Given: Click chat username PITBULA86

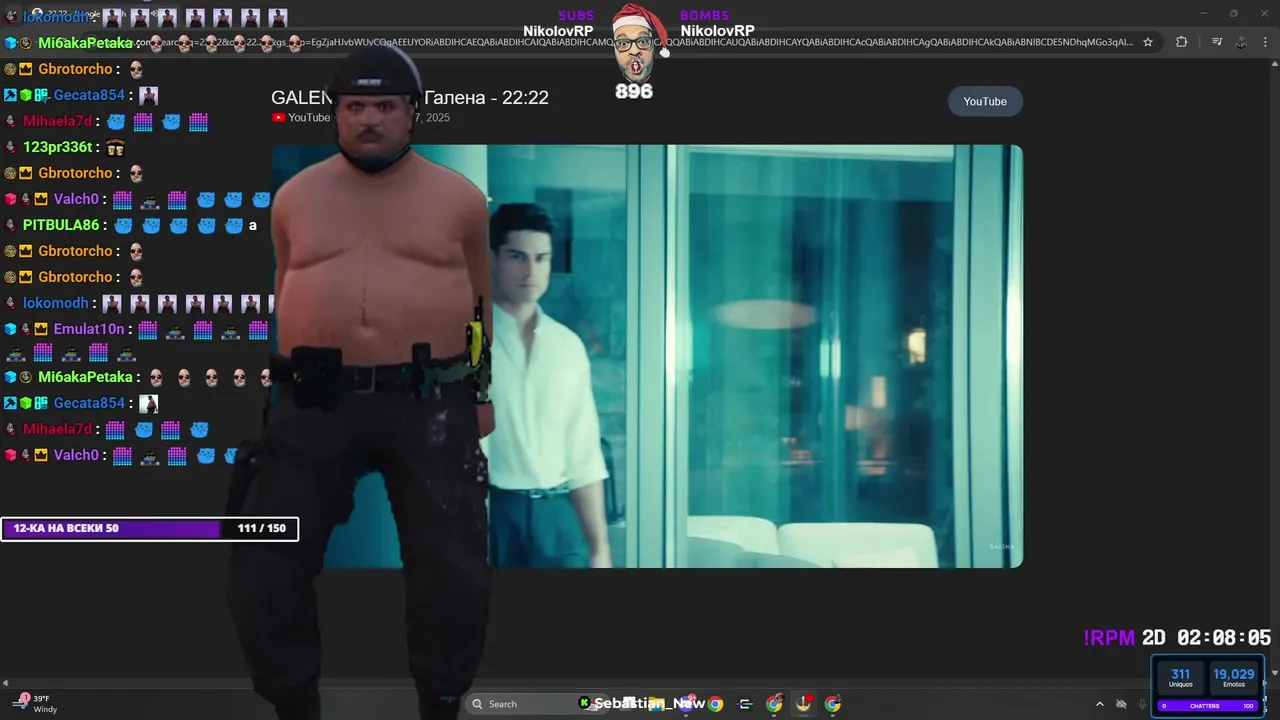Looking at the screenshot, I should [x=61, y=225].
